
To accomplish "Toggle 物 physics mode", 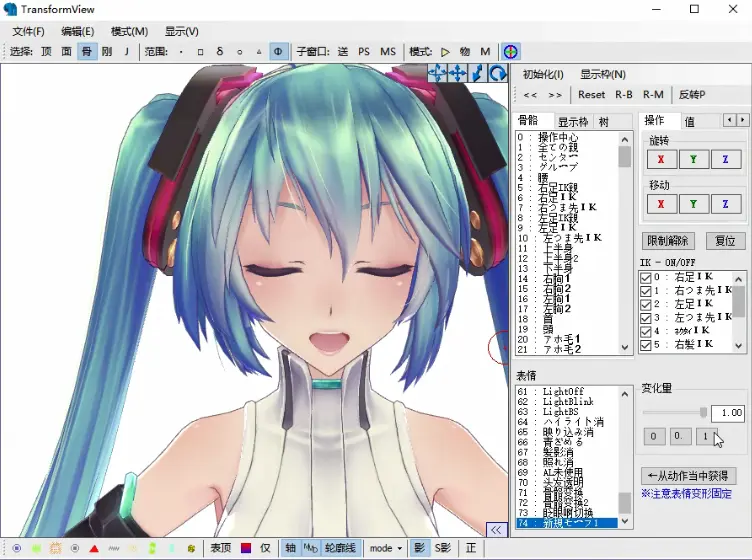I will 465,52.
